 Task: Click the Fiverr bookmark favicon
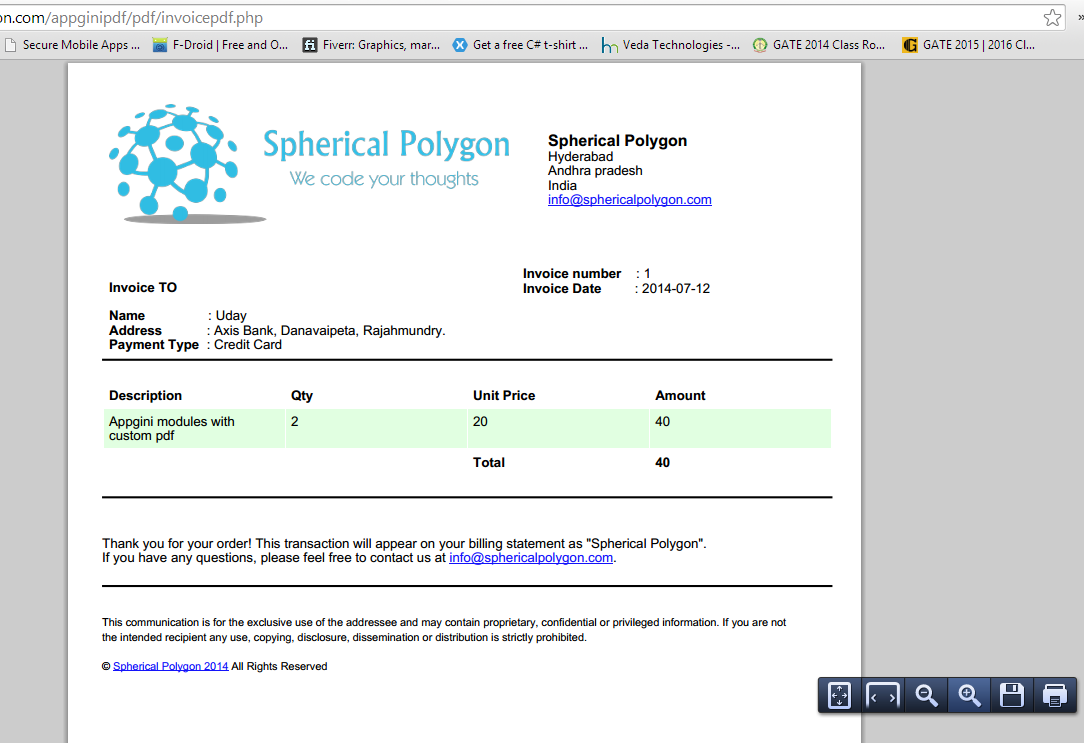pyautogui.click(x=310, y=45)
